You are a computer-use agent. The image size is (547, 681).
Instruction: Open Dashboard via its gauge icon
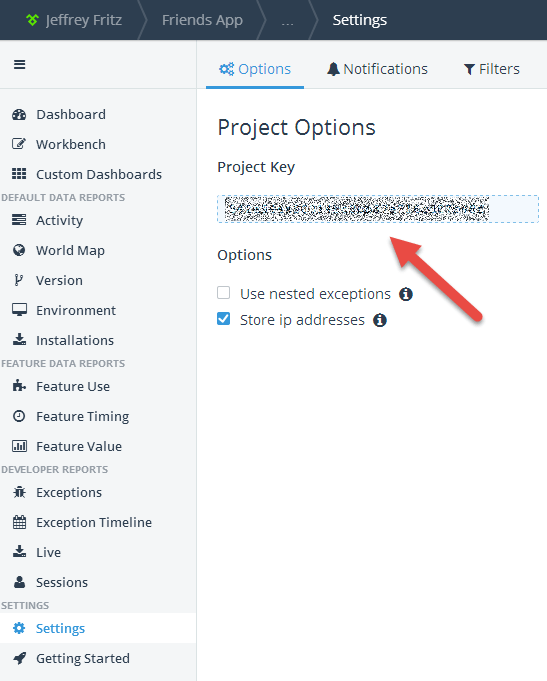pyautogui.click(x=19, y=115)
